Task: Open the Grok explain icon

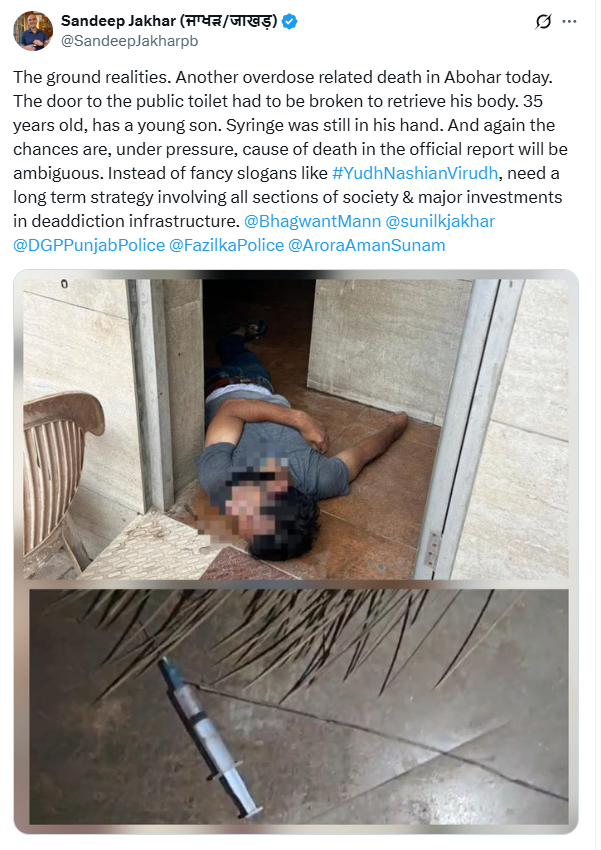Action: 543,22
